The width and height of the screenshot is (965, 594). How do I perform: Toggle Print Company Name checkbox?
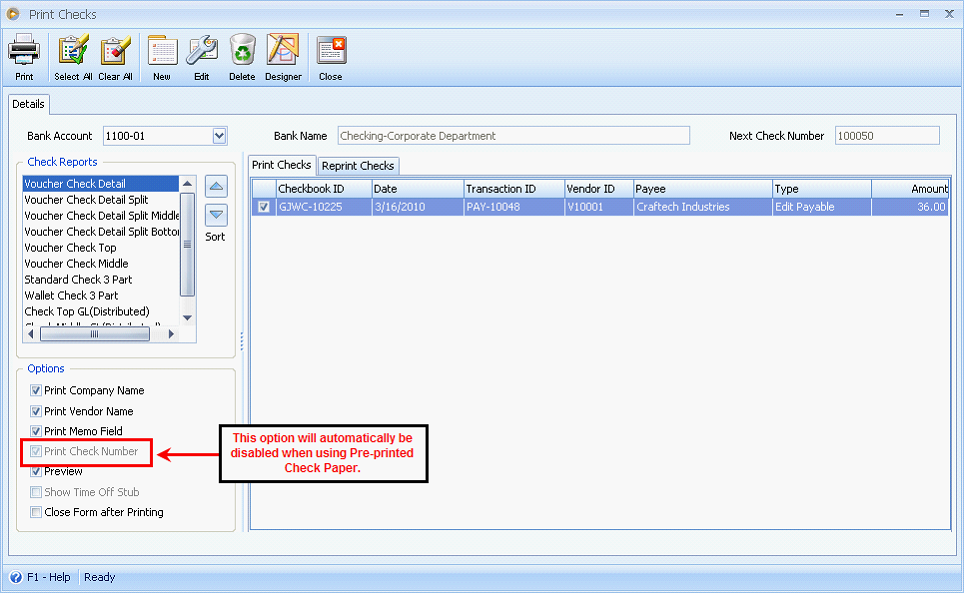tap(36, 391)
